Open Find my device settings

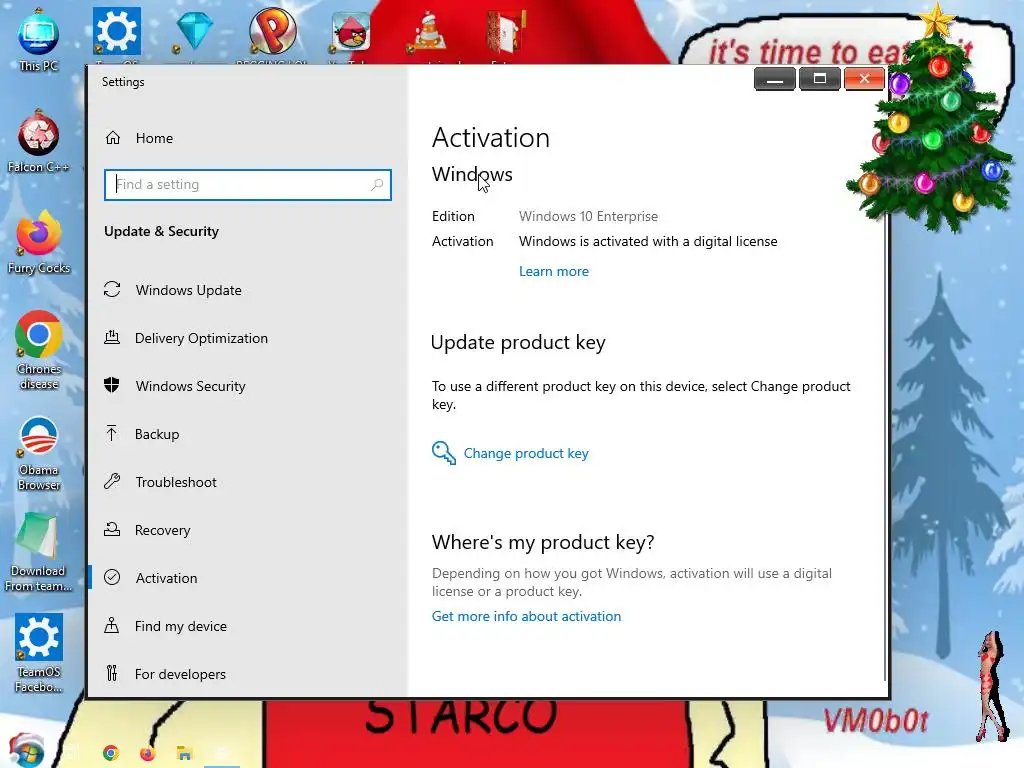click(181, 626)
